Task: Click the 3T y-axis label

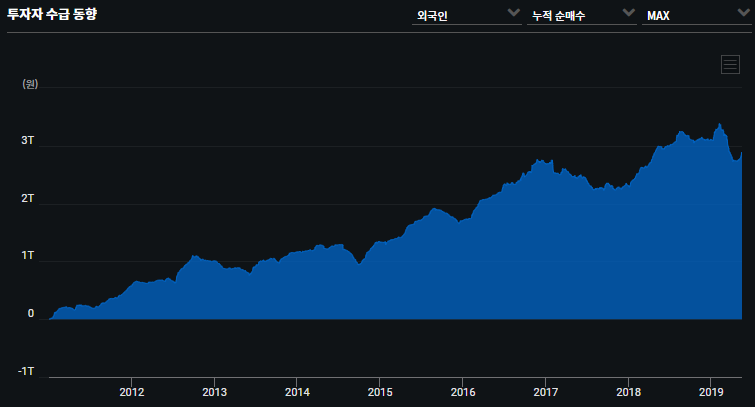Action: click(x=27, y=140)
